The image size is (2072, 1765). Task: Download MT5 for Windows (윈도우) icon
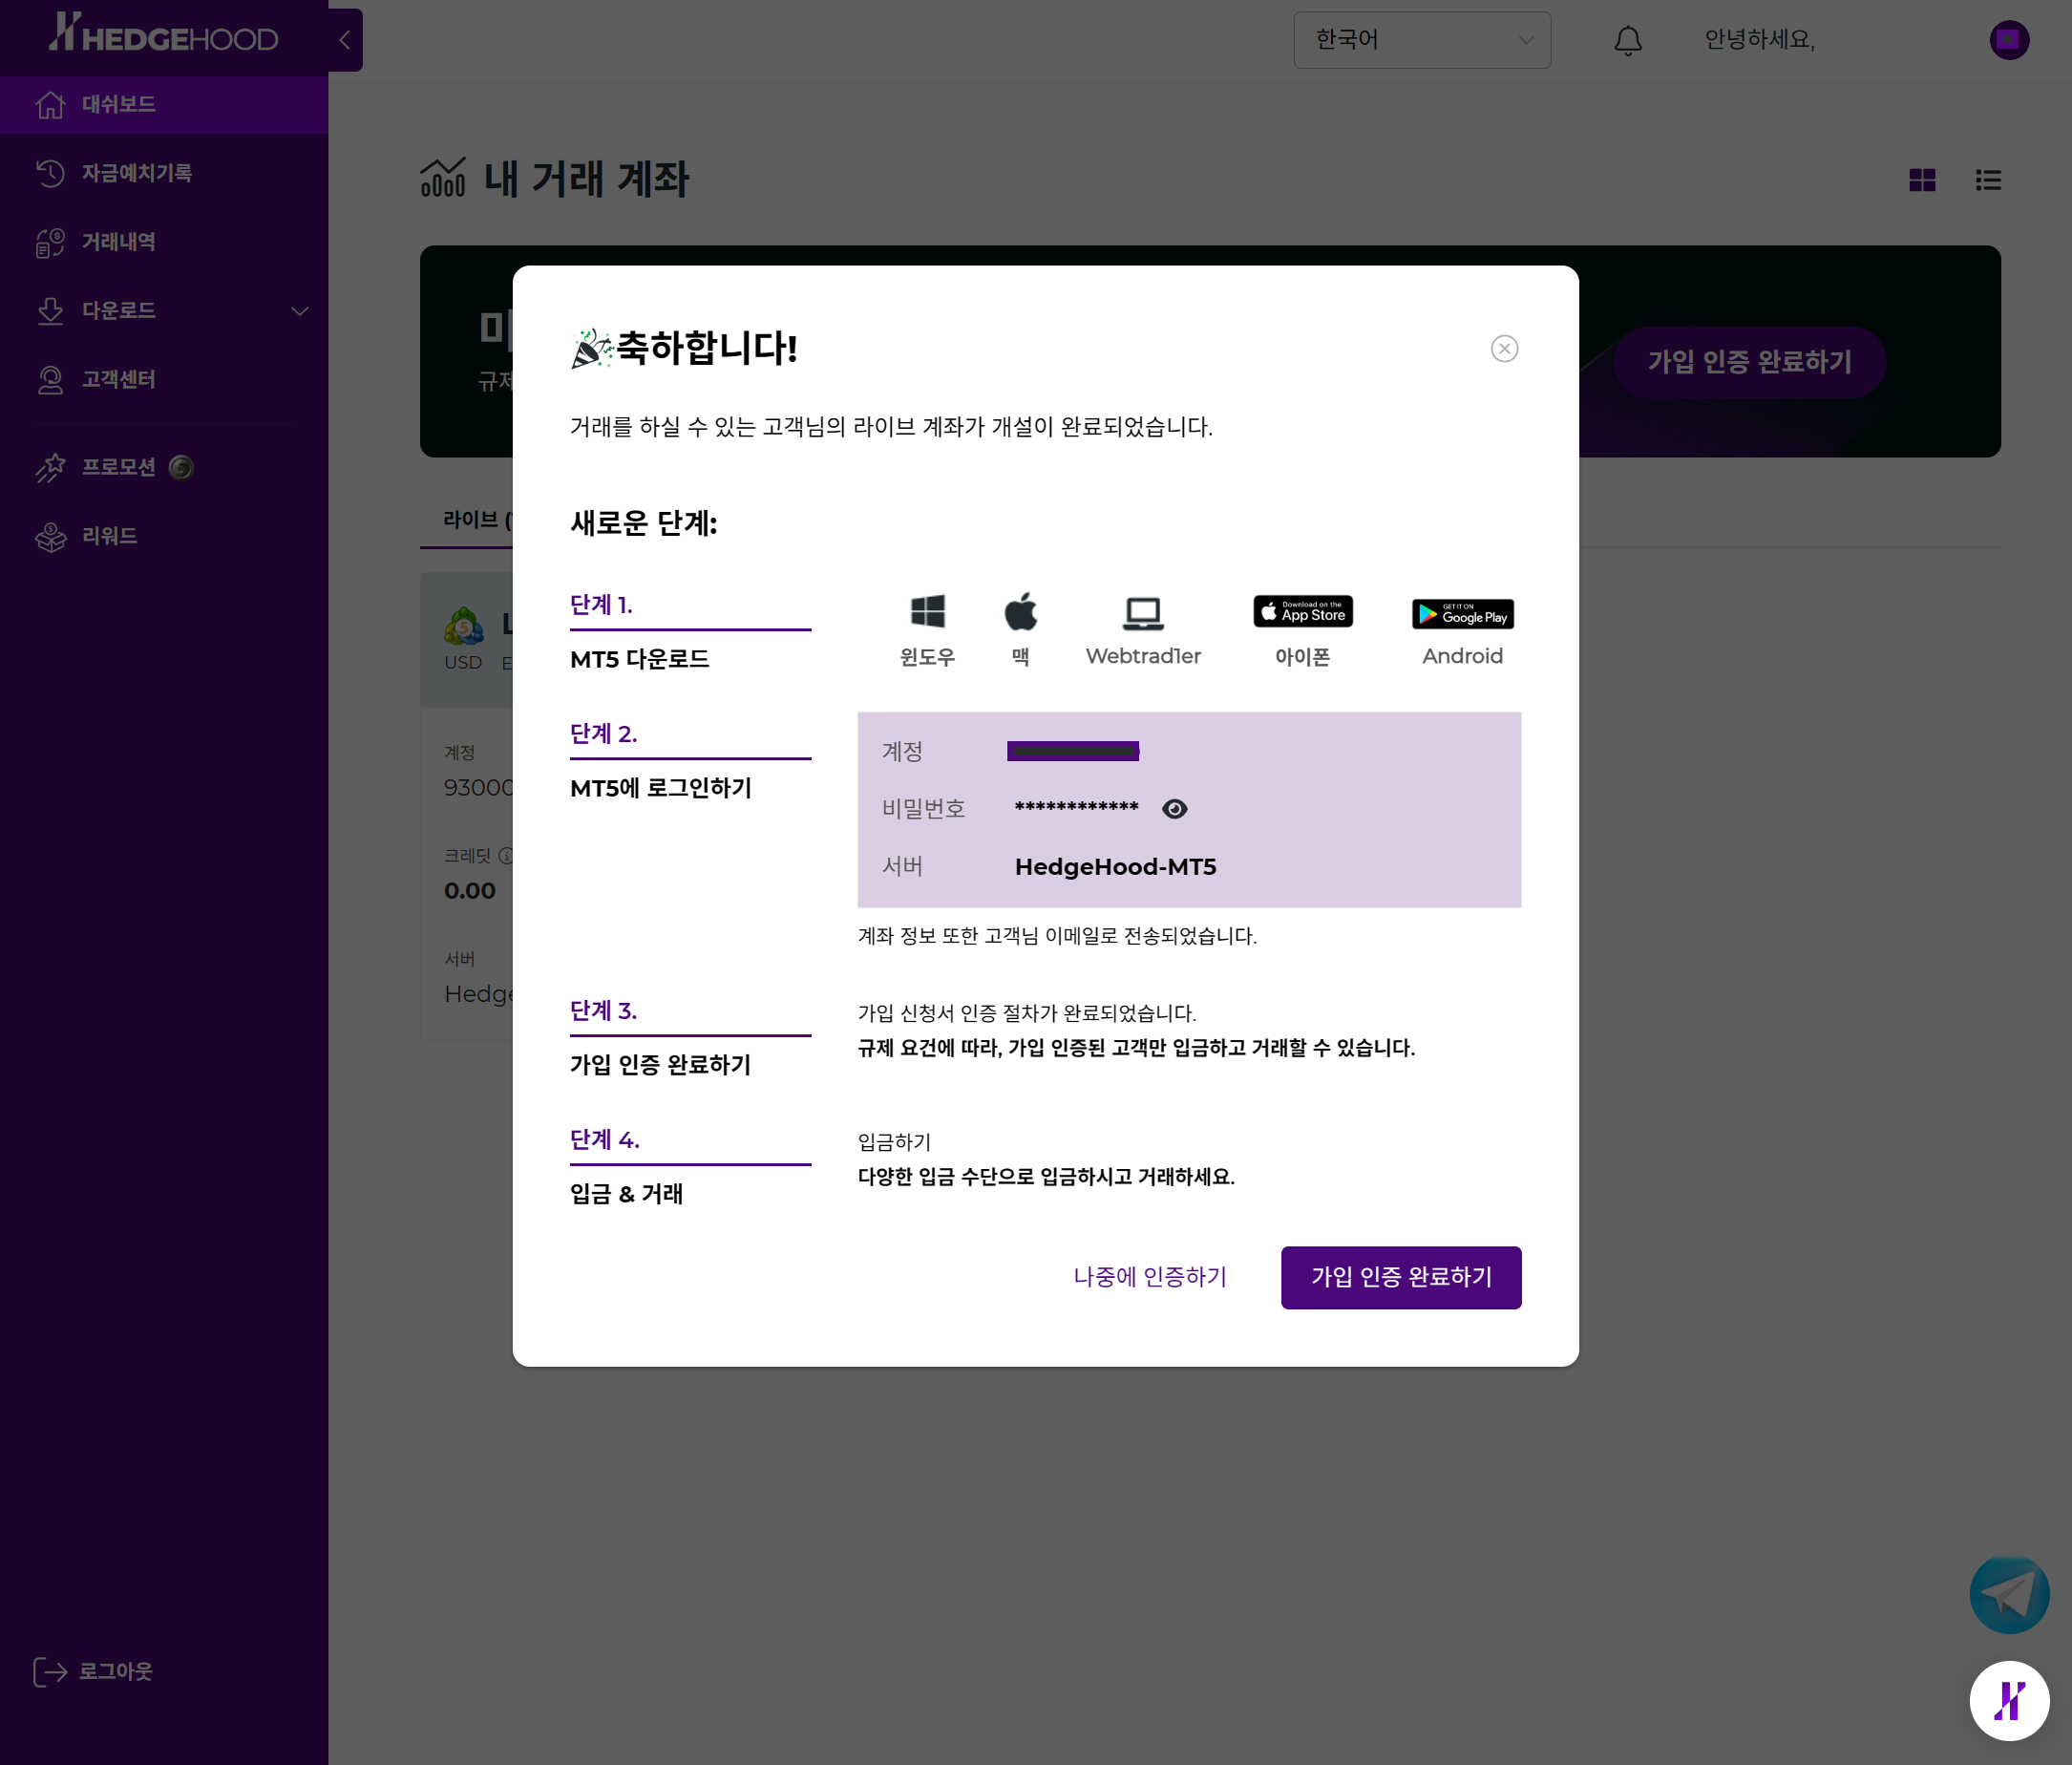click(927, 611)
